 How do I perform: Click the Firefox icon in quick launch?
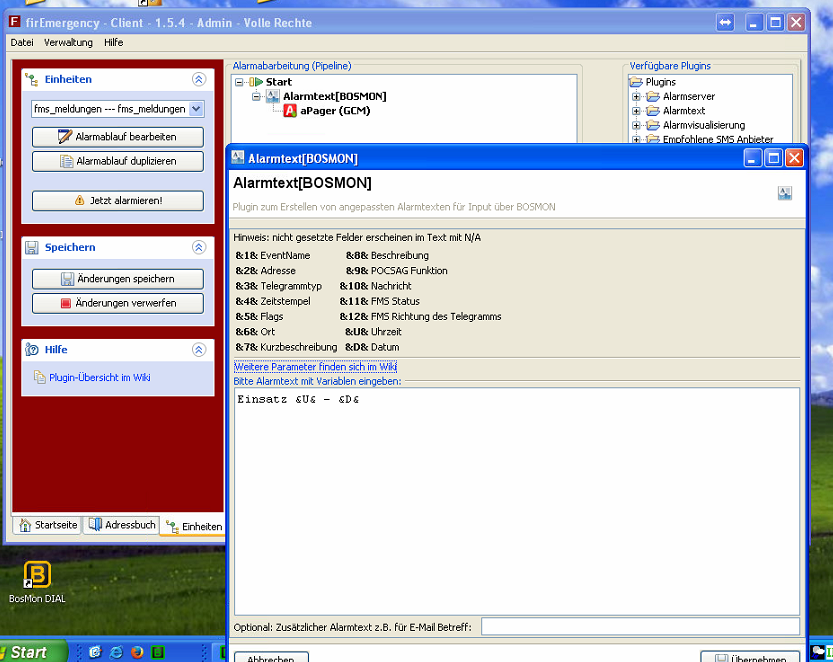(137, 652)
